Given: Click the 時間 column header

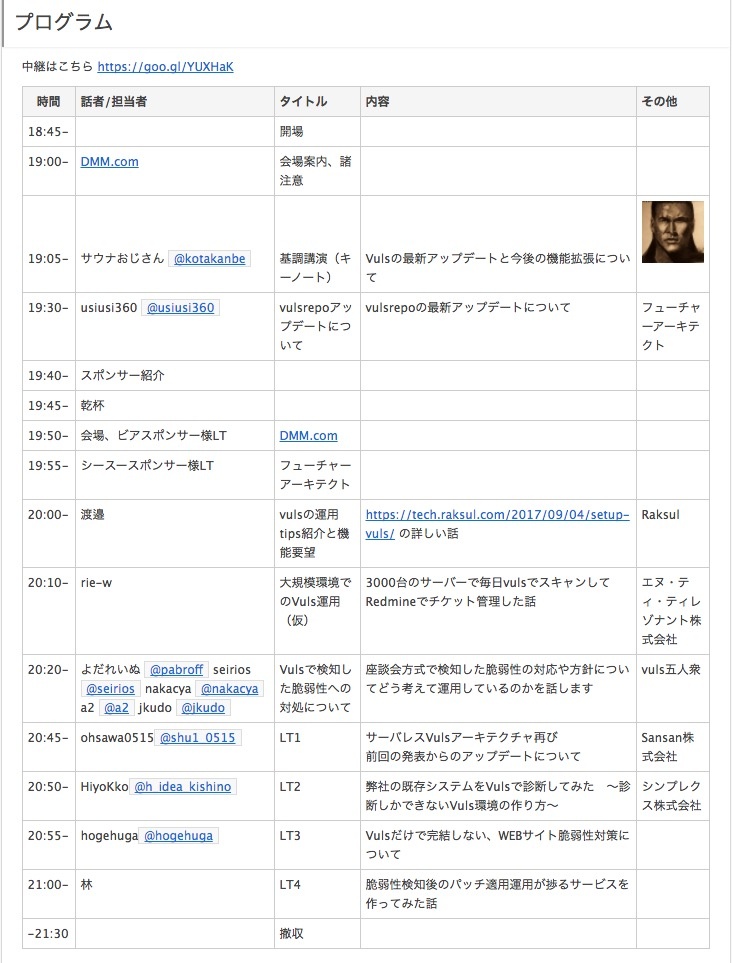Looking at the screenshot, I should [x=48, y=102].
